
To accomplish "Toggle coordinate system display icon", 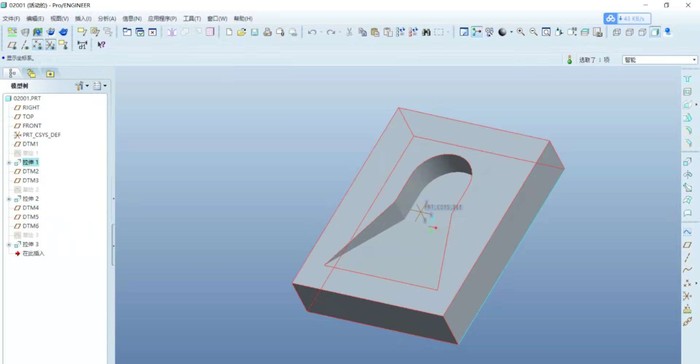I will 50,45.
